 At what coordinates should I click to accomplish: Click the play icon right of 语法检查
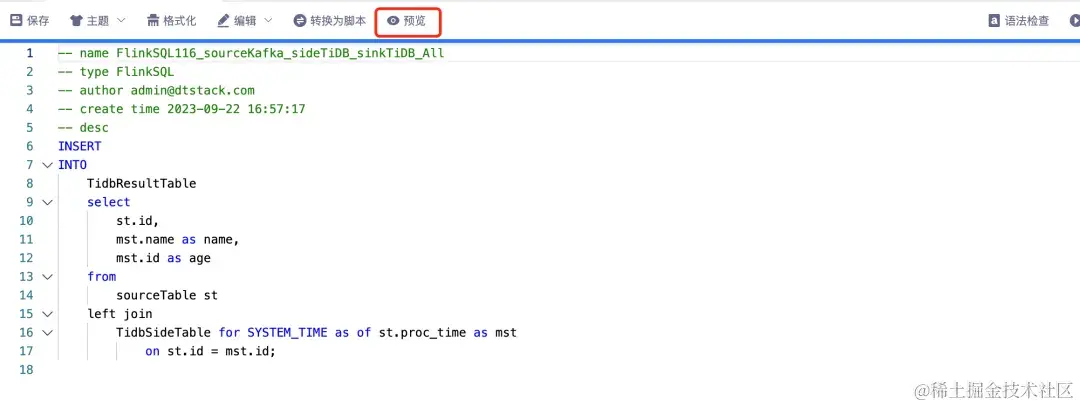click(1074, 21)
